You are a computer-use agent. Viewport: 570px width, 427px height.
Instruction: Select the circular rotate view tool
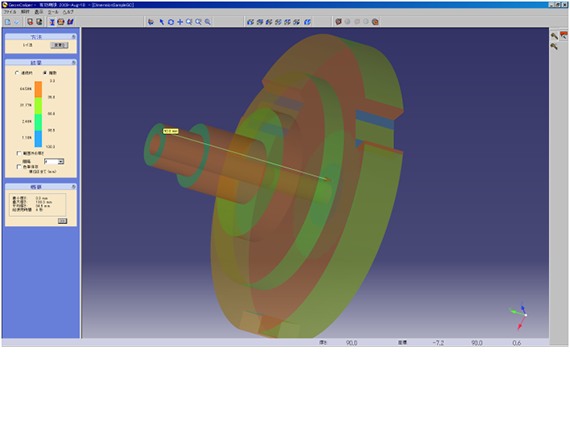point(171,22)
